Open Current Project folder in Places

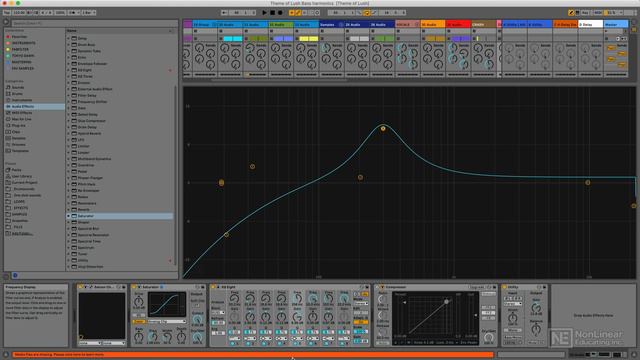[x=24, y=182]
